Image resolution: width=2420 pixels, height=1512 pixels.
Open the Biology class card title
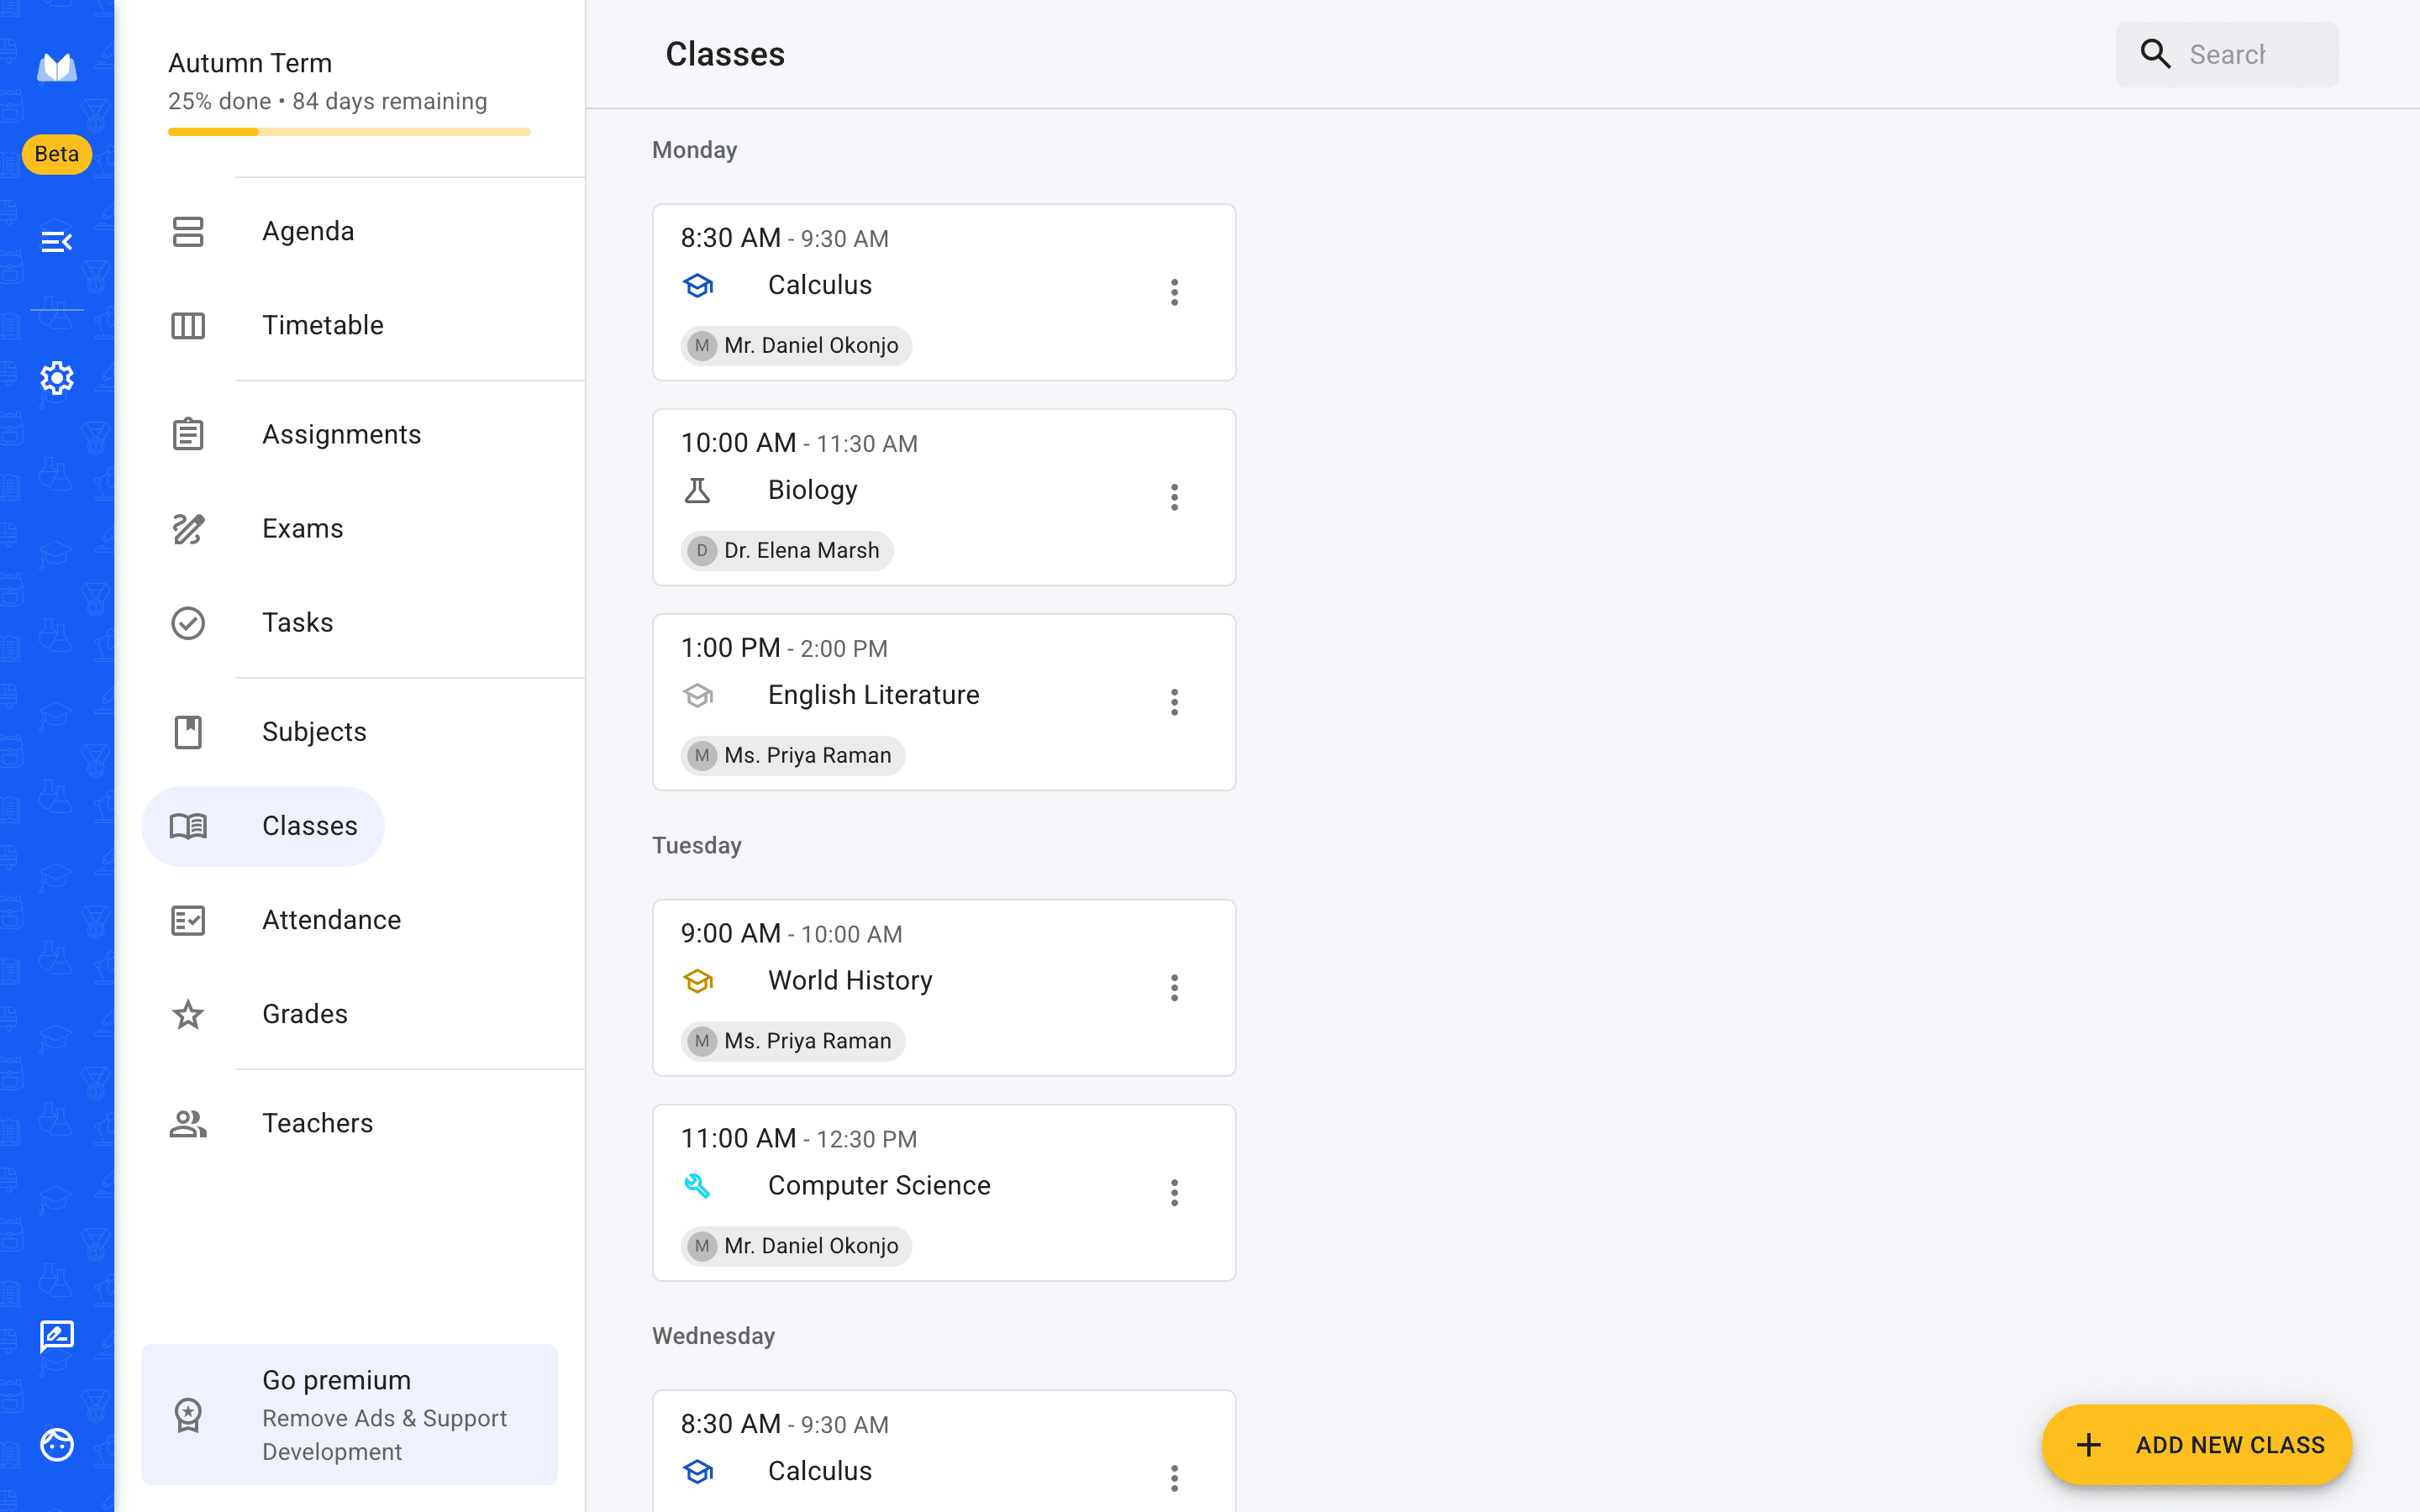click(x=813, y=490)
